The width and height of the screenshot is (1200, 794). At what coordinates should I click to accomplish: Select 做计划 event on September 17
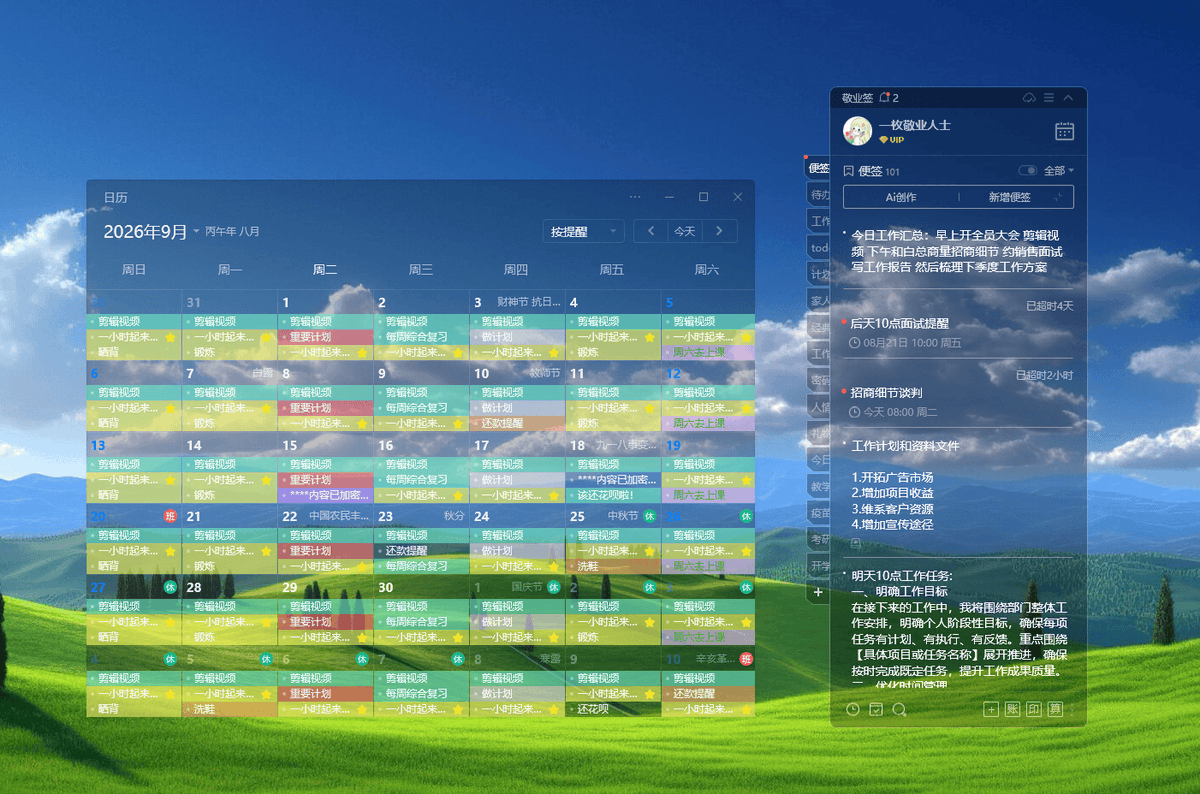click(518, 480)
